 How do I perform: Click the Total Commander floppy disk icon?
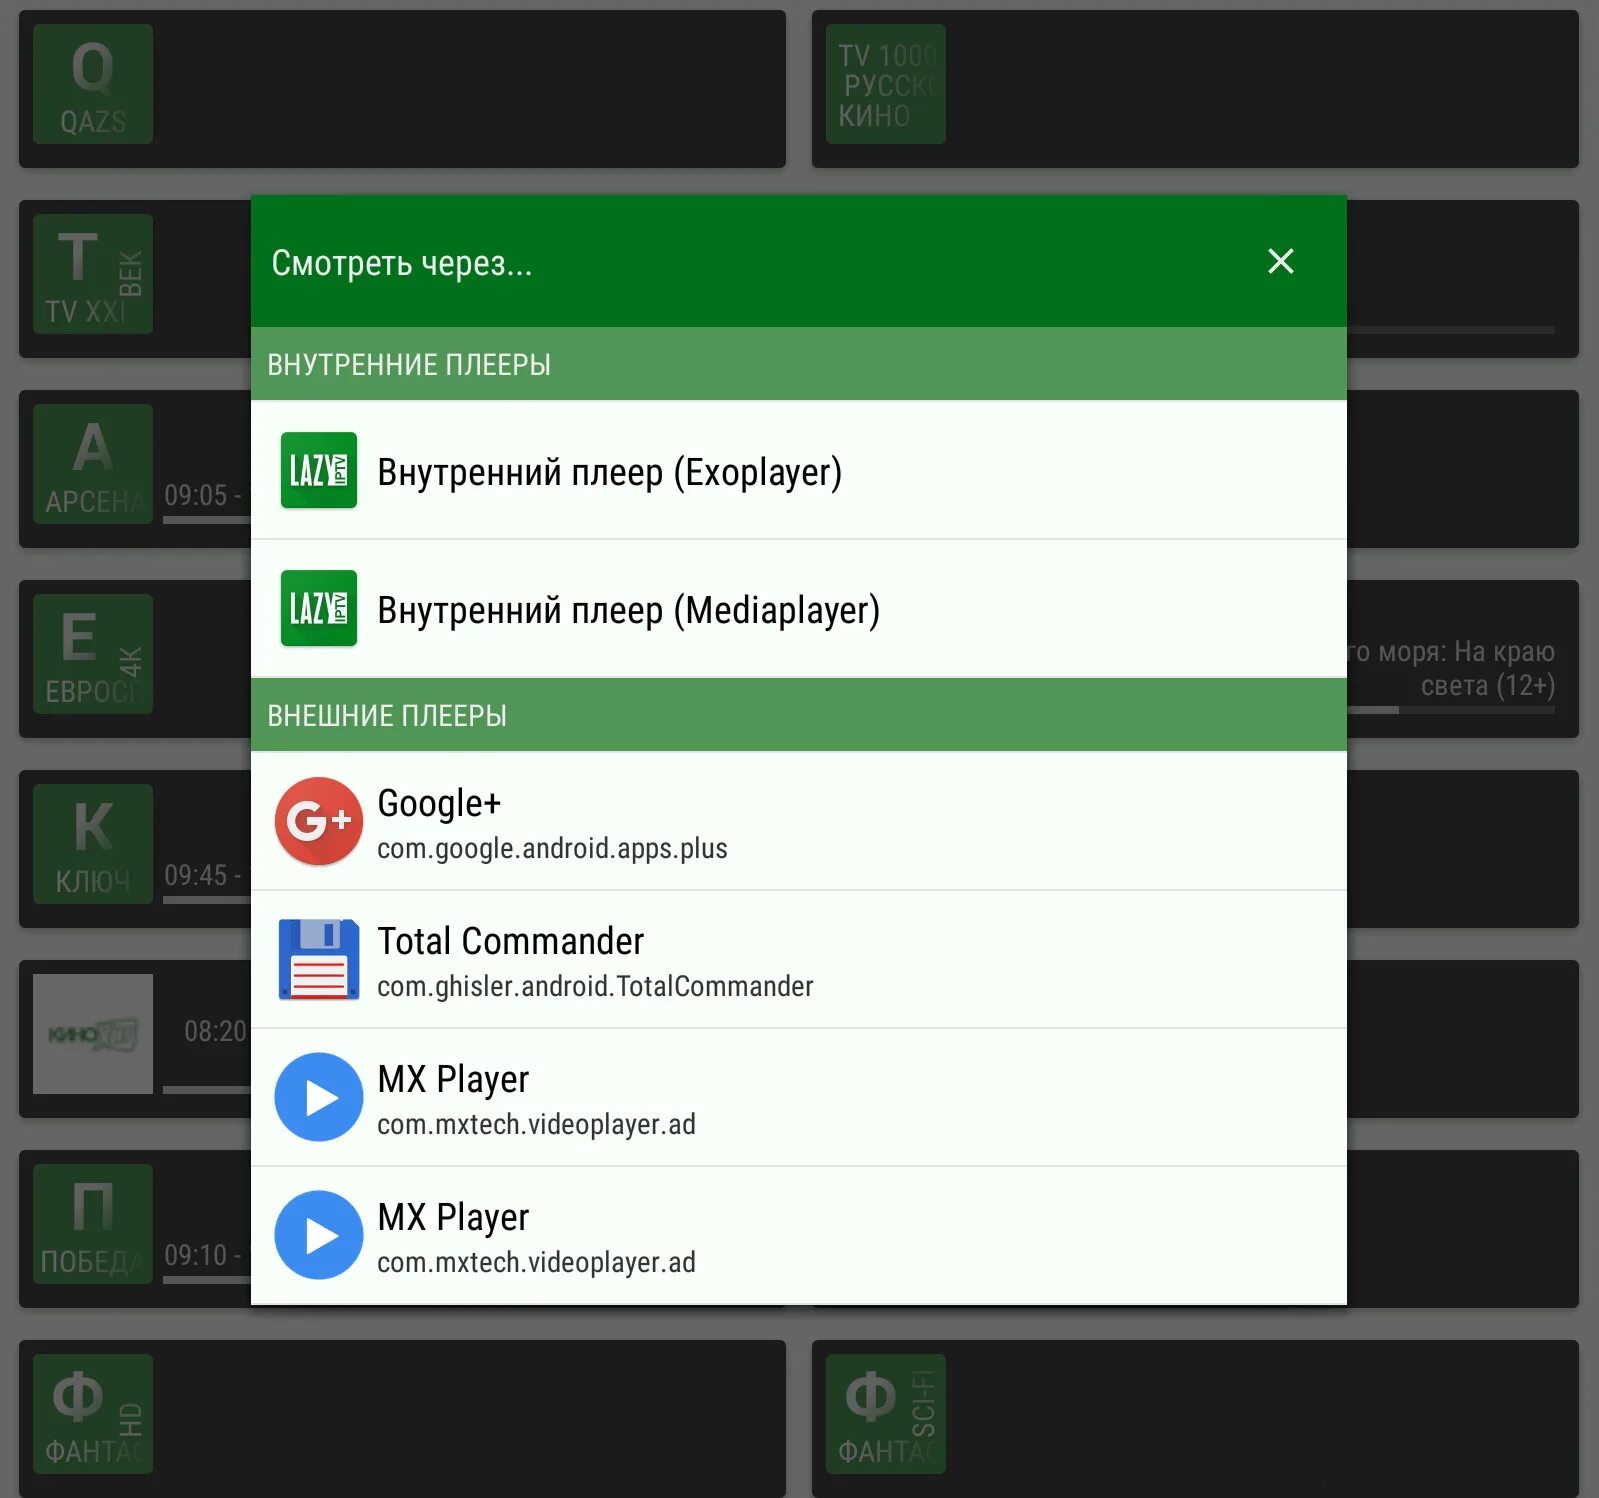click(318, 960)
